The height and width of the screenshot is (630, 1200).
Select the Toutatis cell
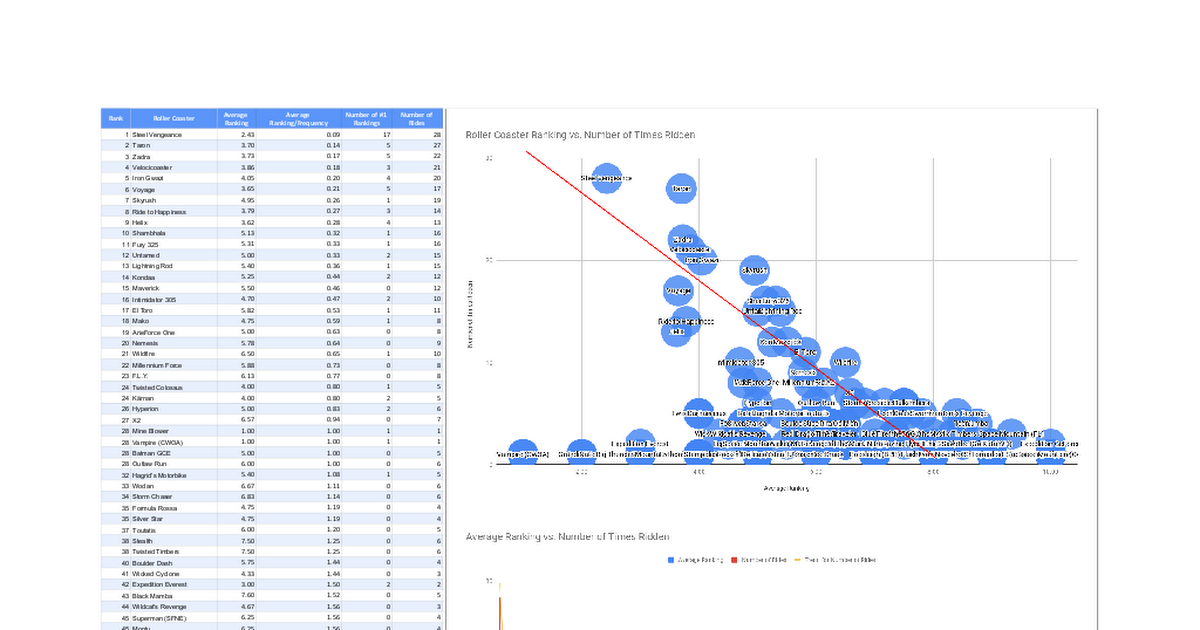click(x=172, y=530)
